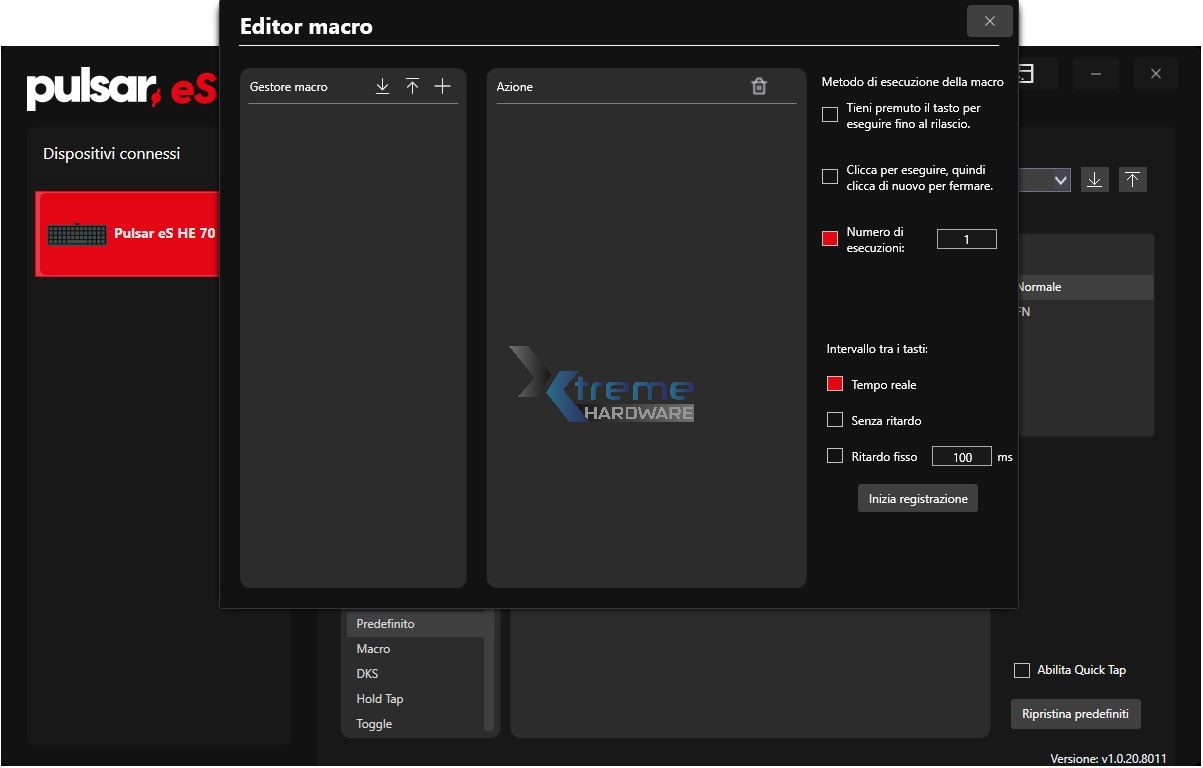Click the export macro up-arrow icon

coord(412,87)
